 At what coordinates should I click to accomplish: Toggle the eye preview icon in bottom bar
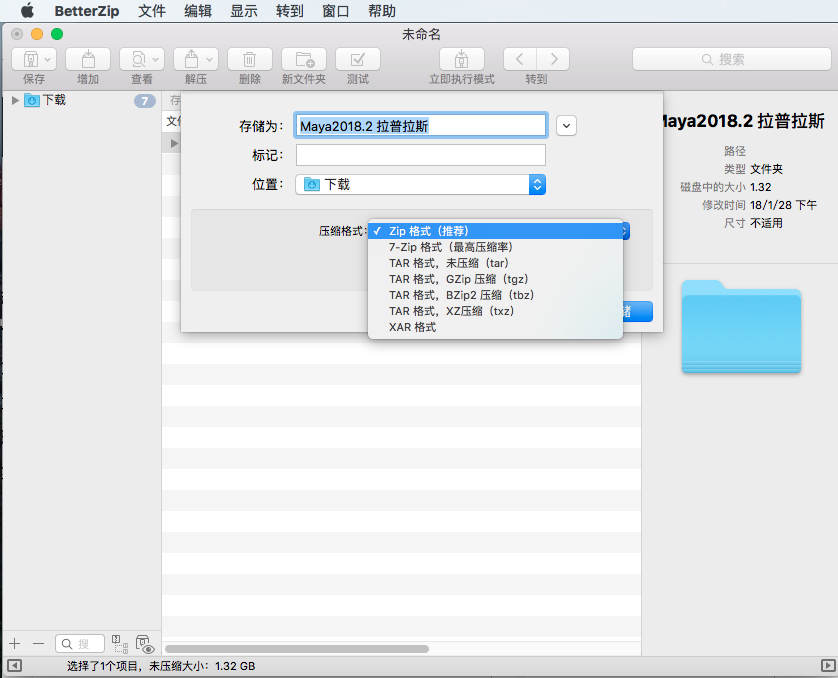click(x=144, y=645)
